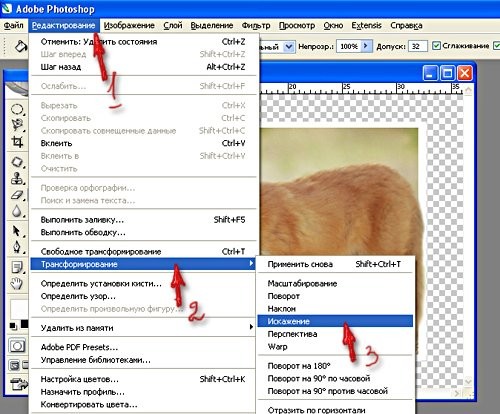
Task: Choose Наклон in Transform submenu
Action: pos(335,309)
